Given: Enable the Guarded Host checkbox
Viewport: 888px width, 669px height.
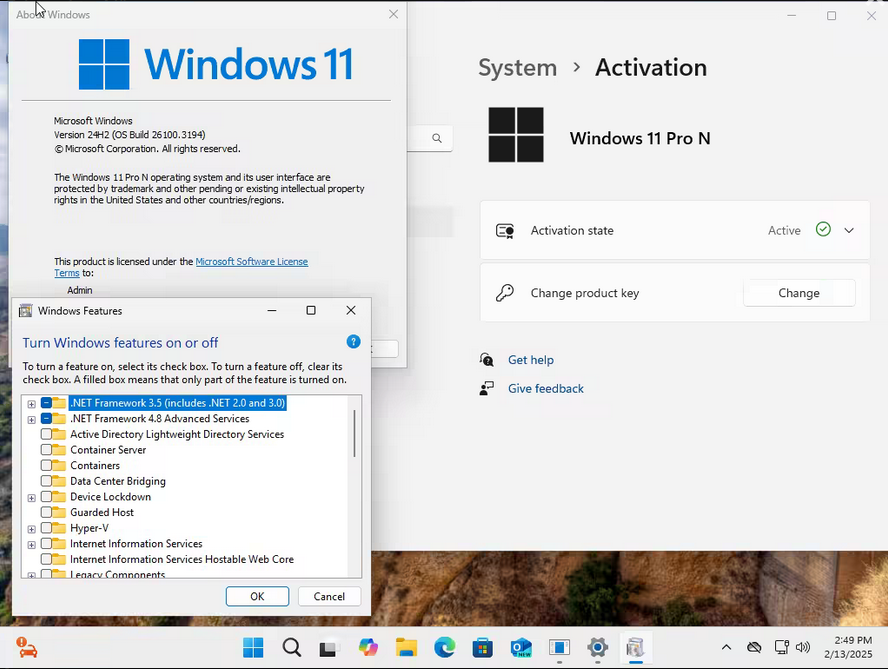Looking at the screenshot, I should [x=46, y=512].
